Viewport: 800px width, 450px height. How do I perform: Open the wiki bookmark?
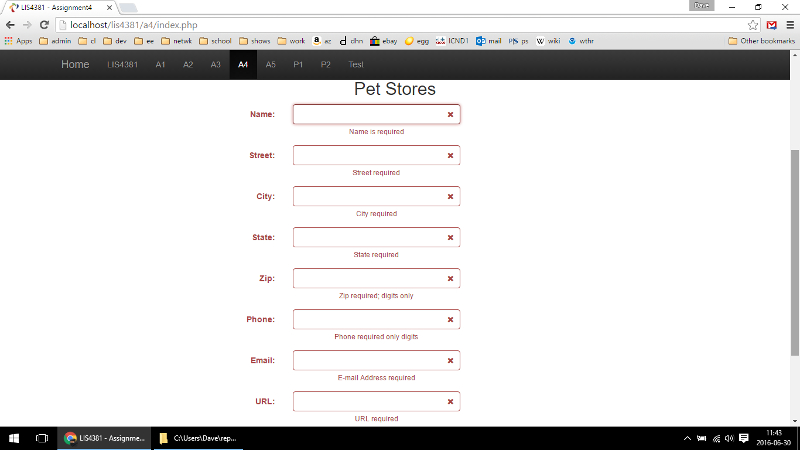point(548,41)
